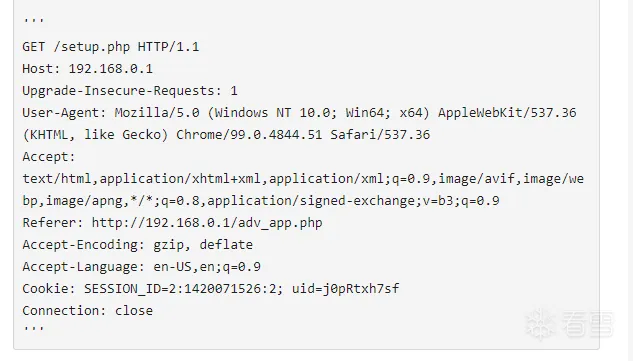This screenshot has width=633, height=361.
Task: Click the User-Agent Mozilla/5.0 line
Action: click(x=299, y=113)
